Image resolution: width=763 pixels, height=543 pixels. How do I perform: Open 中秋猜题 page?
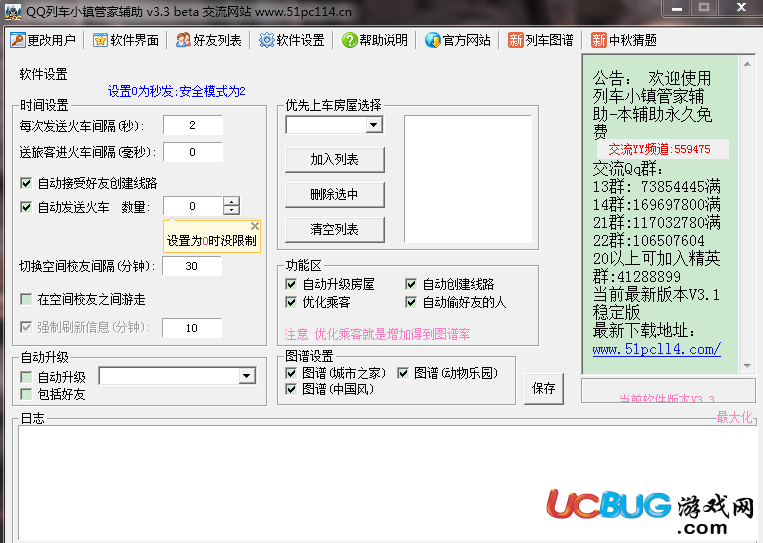tap(633, 40)
